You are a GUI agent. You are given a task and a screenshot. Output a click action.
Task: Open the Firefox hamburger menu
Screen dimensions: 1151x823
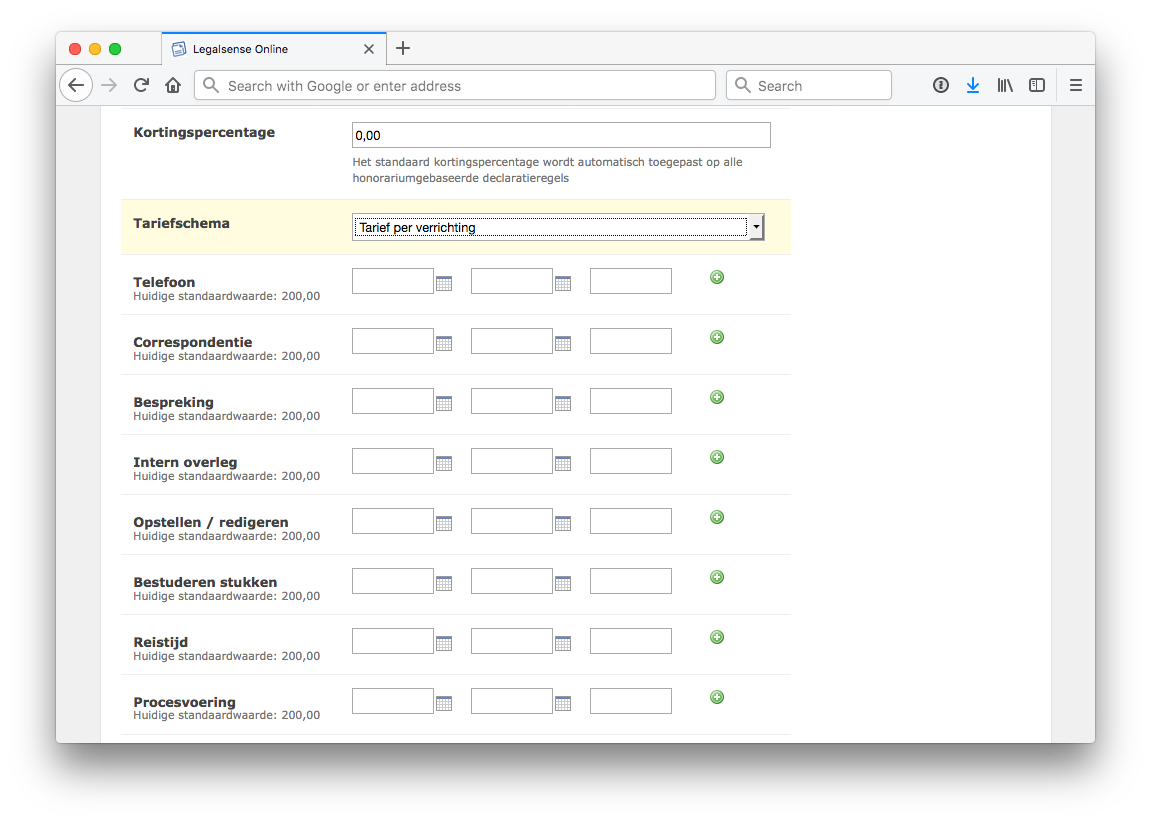coord(1075,85)
